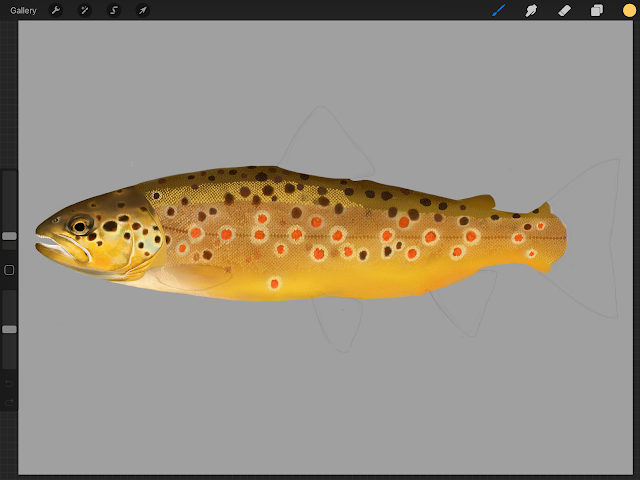The width and height of the screenshot is (640, 480).
Task: Click the brush size slider handle
Action: coord(9,236)
